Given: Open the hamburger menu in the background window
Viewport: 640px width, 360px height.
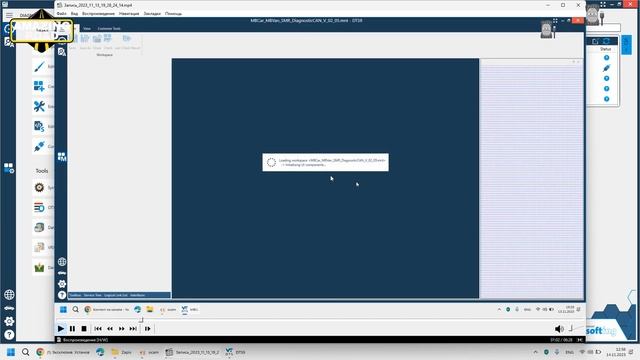Looking at the screenshot, I should coord(9,15).
